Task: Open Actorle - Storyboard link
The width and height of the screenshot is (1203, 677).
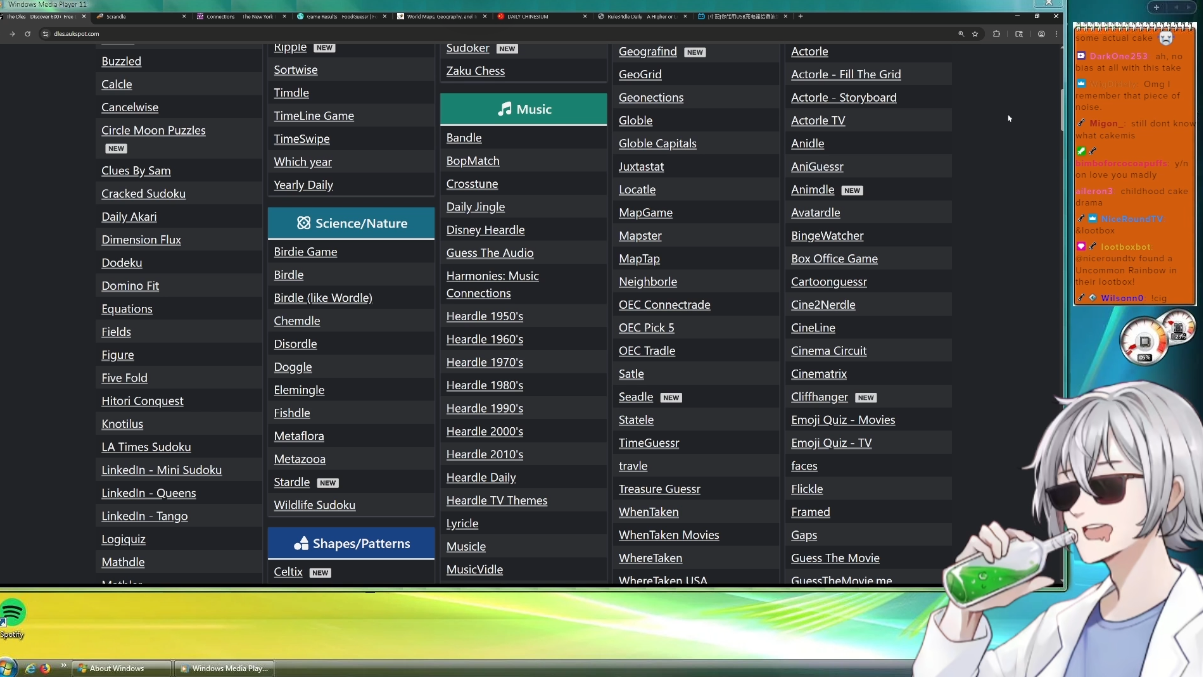Action: click(844, 97)
